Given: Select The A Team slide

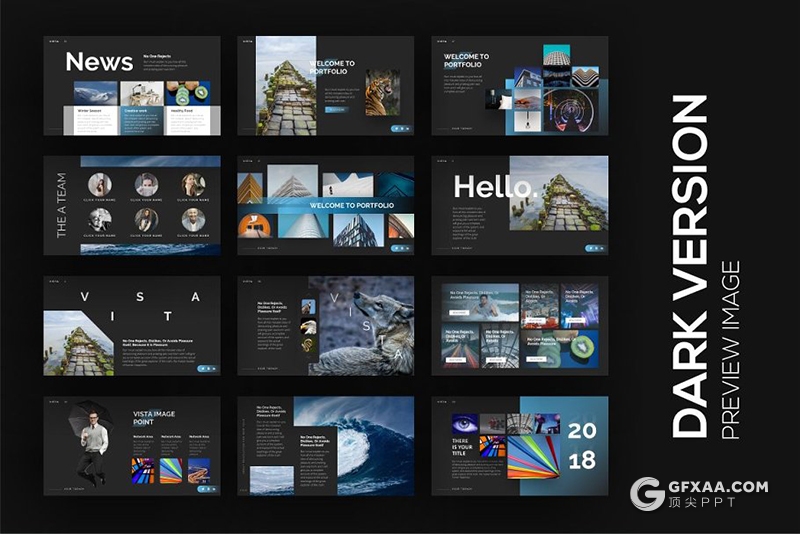Looking at the screenshot, I should click(132, 206).
